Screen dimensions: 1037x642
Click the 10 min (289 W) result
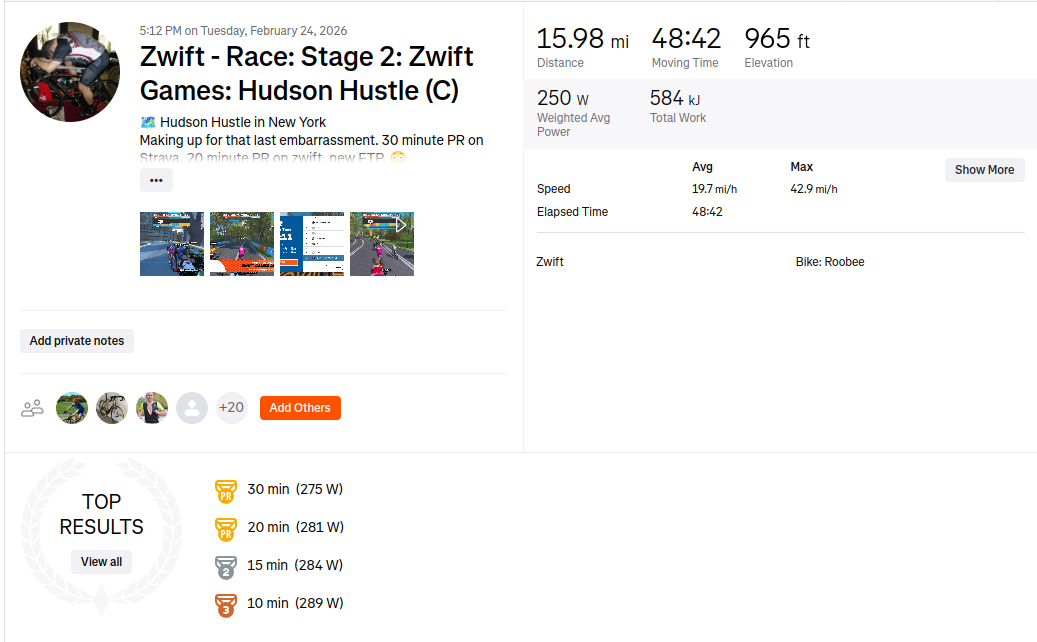click(295, 603)
